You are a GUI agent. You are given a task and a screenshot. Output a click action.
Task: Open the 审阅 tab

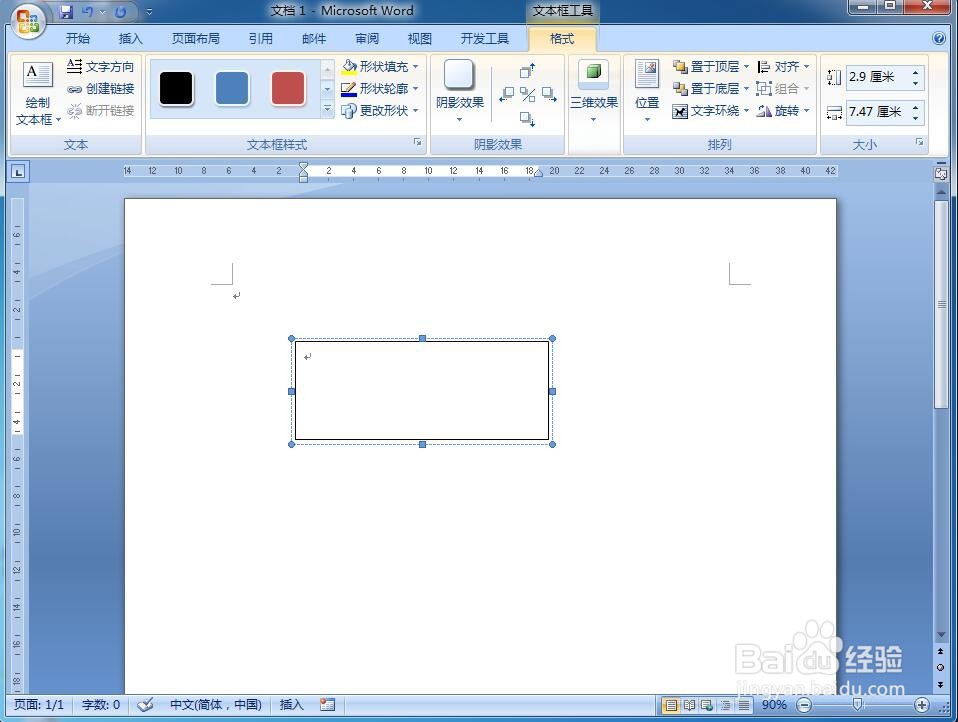367,38
